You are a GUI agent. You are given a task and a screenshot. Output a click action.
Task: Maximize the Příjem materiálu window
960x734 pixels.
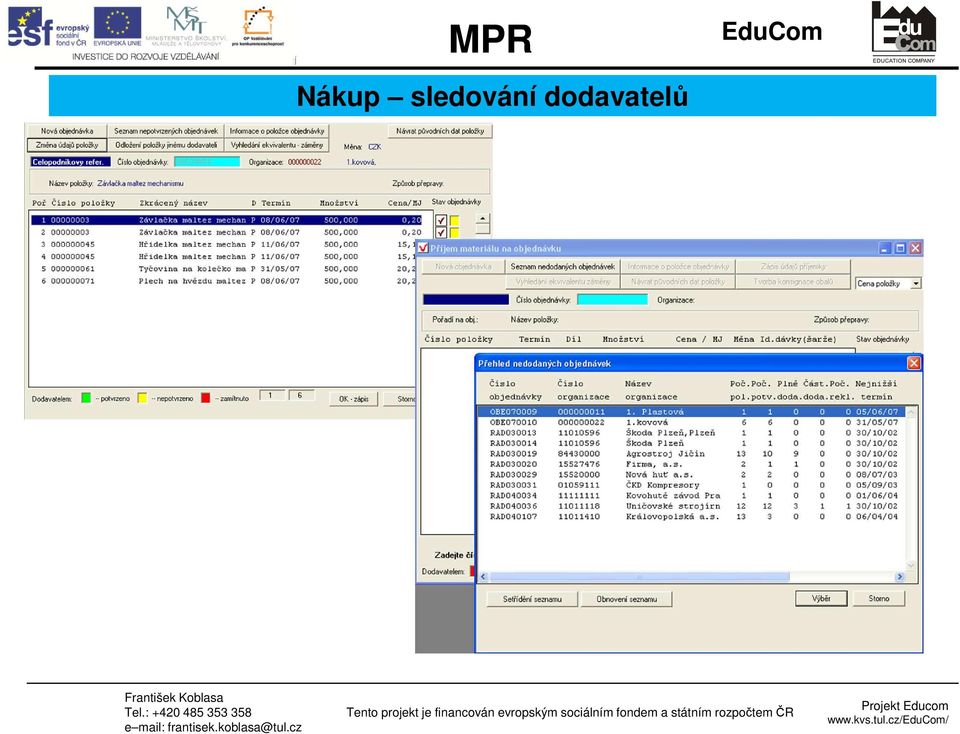[900, 248]
